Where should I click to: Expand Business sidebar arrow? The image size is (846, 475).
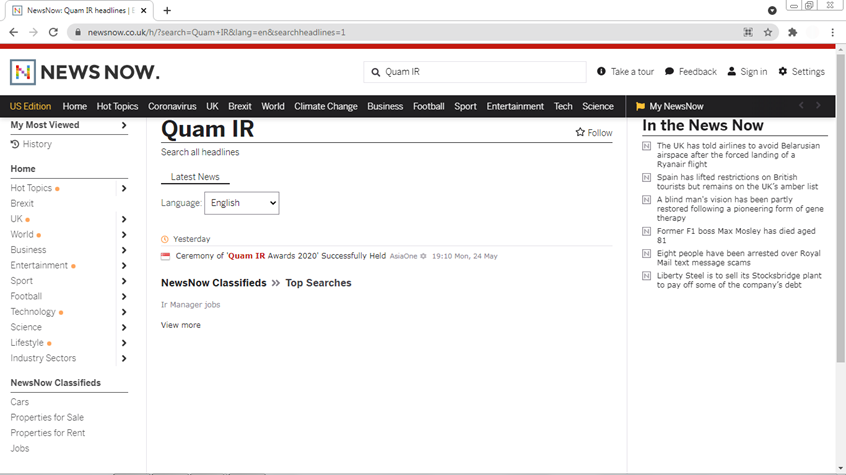(x=124, y=250)
